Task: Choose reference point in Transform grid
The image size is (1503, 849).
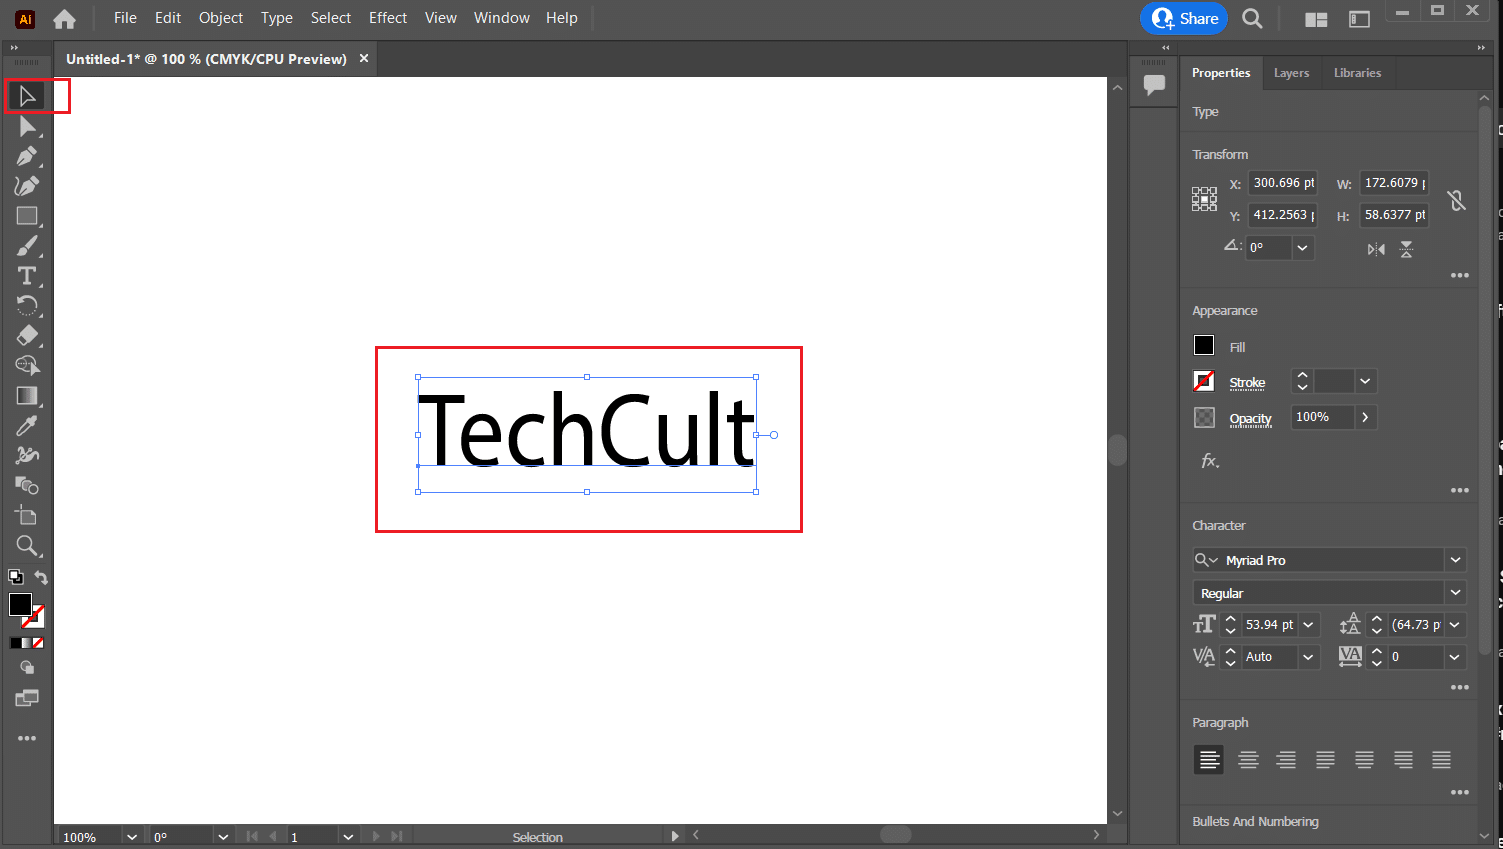Action: pyautogui.click(x=1204, y=199)
